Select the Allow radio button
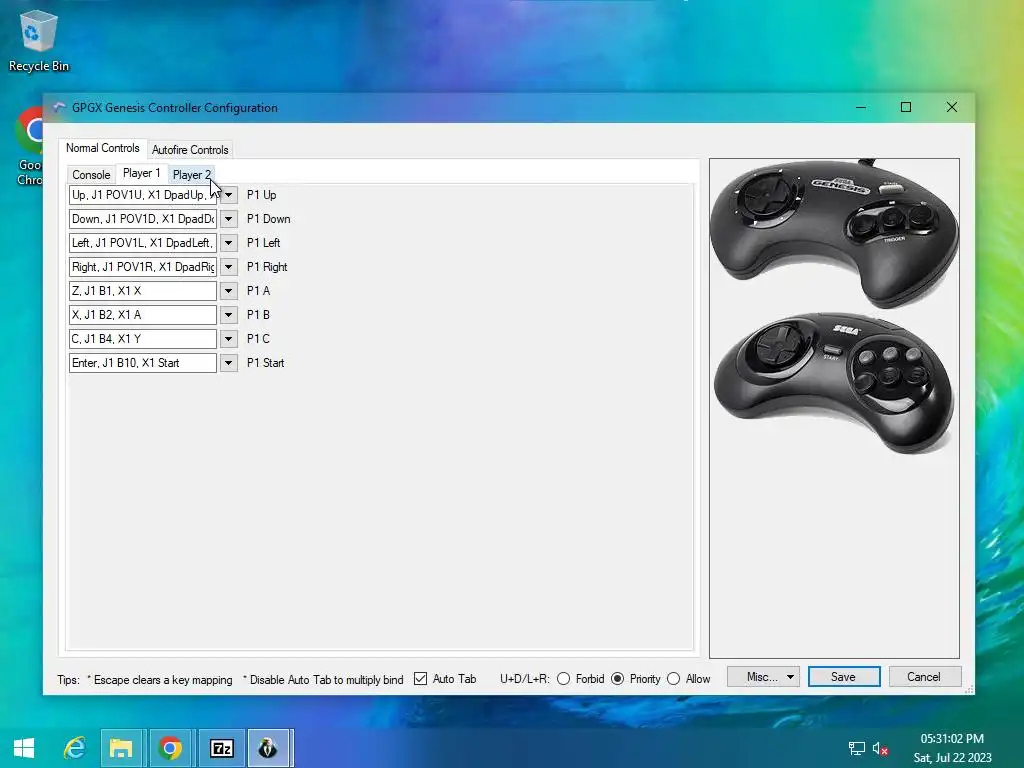 tap(673, 679)
